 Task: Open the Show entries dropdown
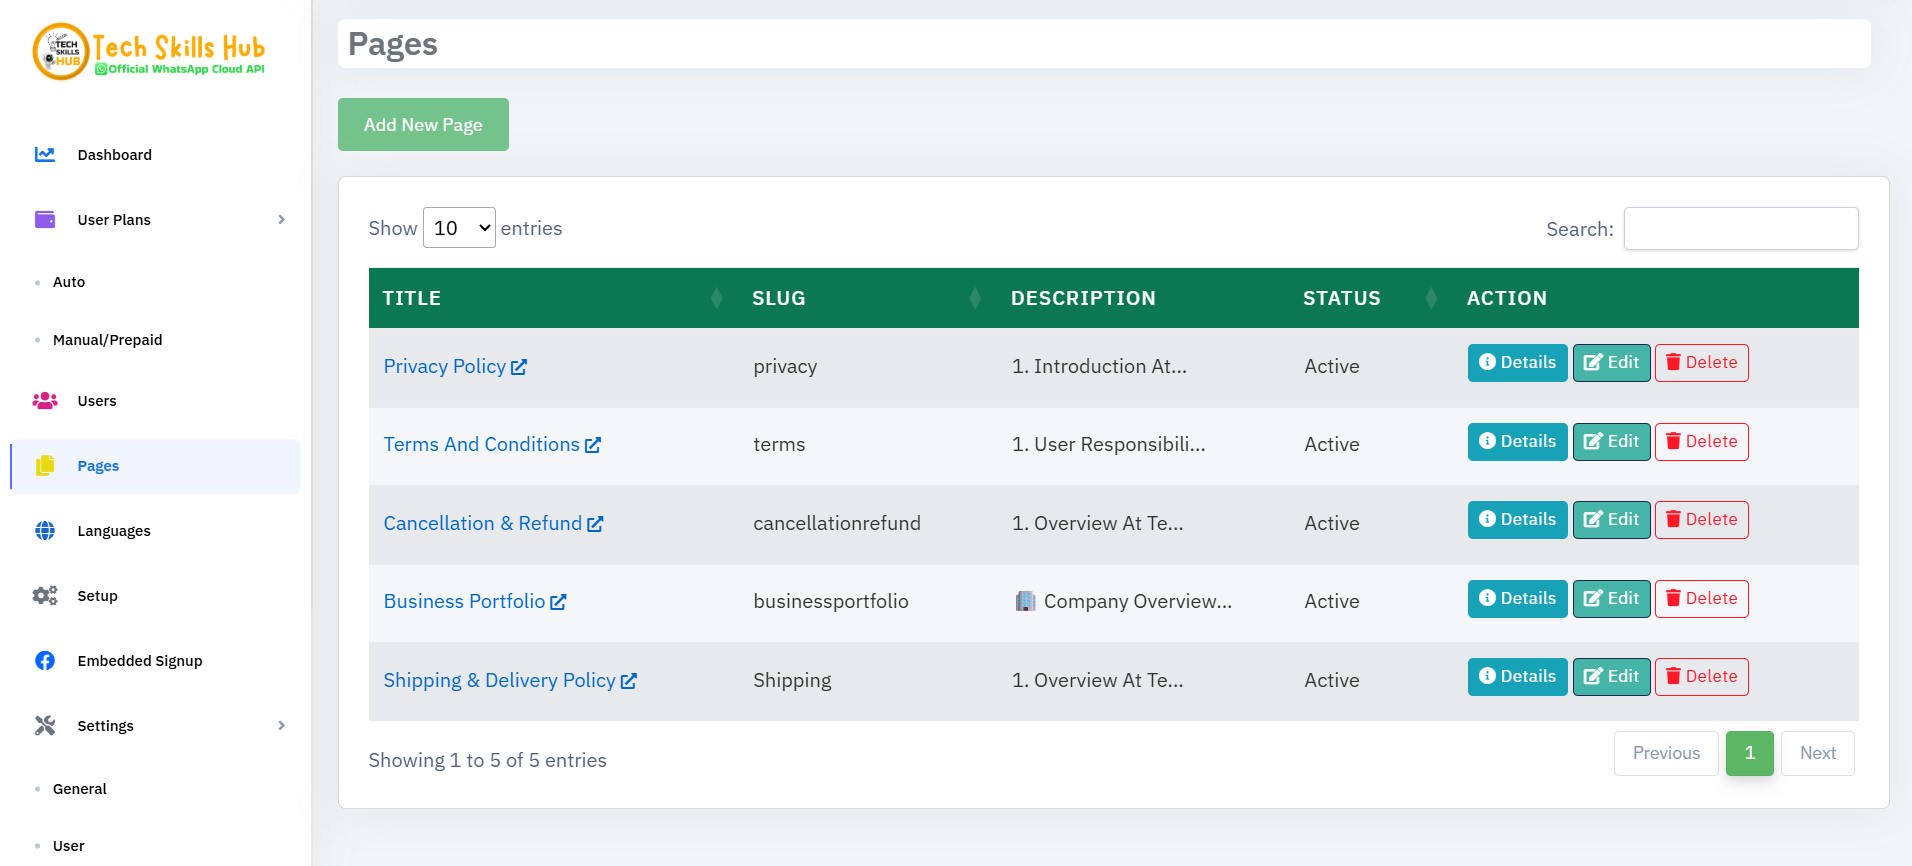[459, 228]
